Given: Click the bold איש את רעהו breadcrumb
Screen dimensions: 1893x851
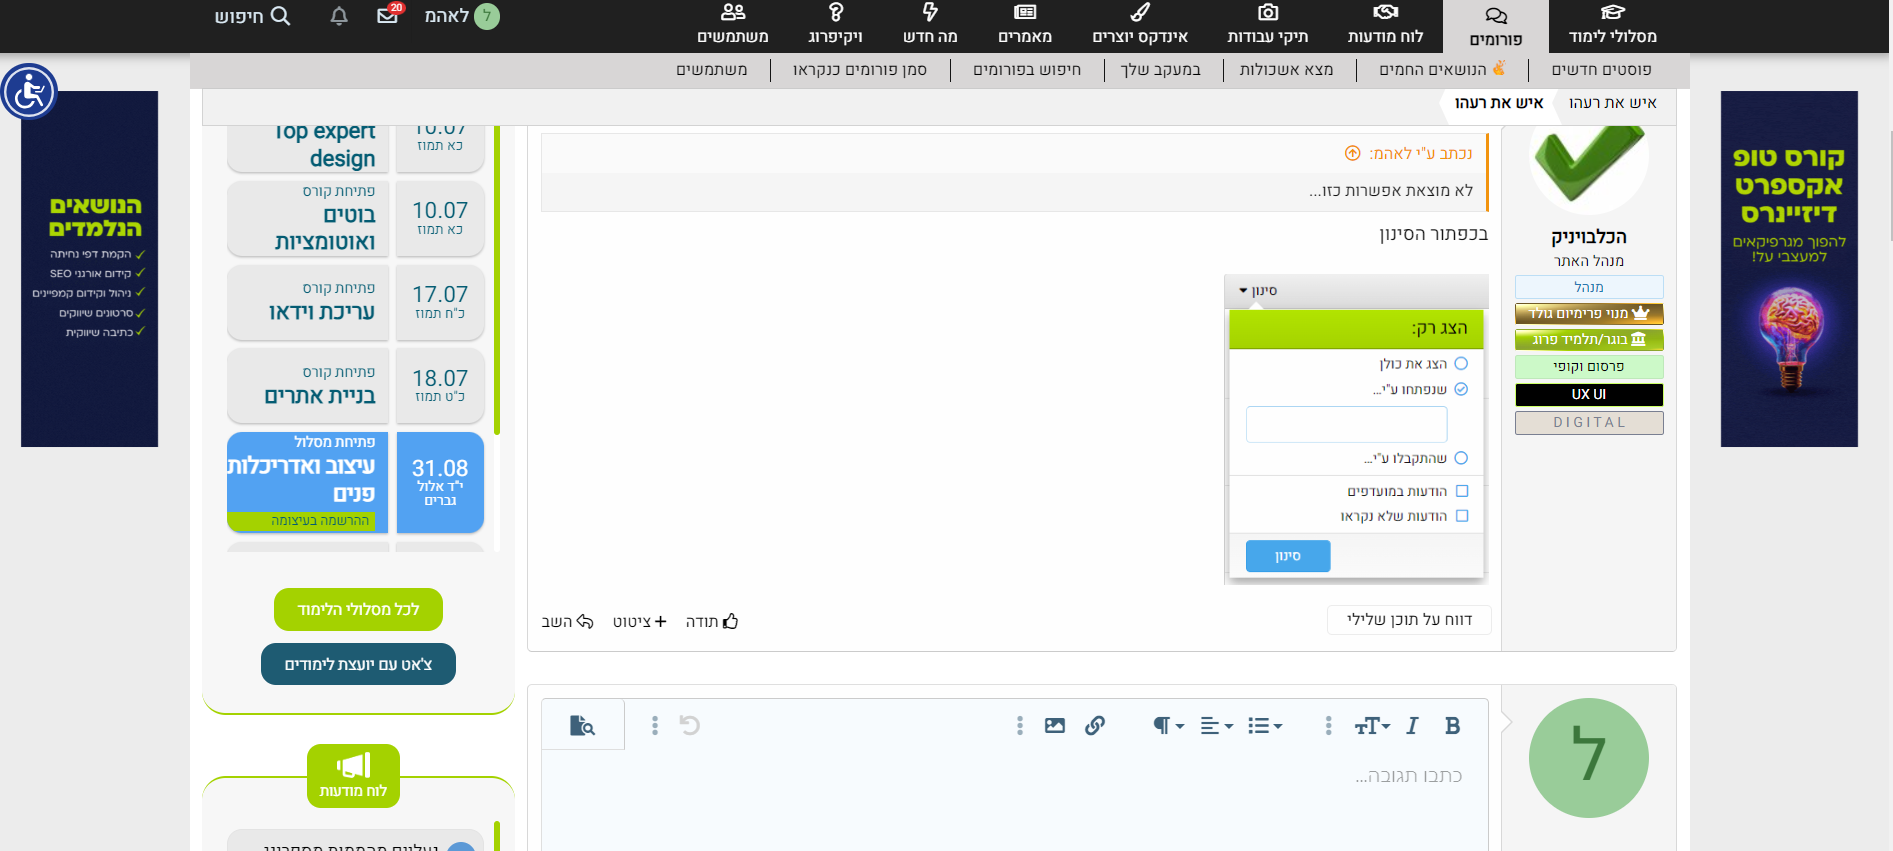Looking at the screenshot, I should coord(1498,103).
